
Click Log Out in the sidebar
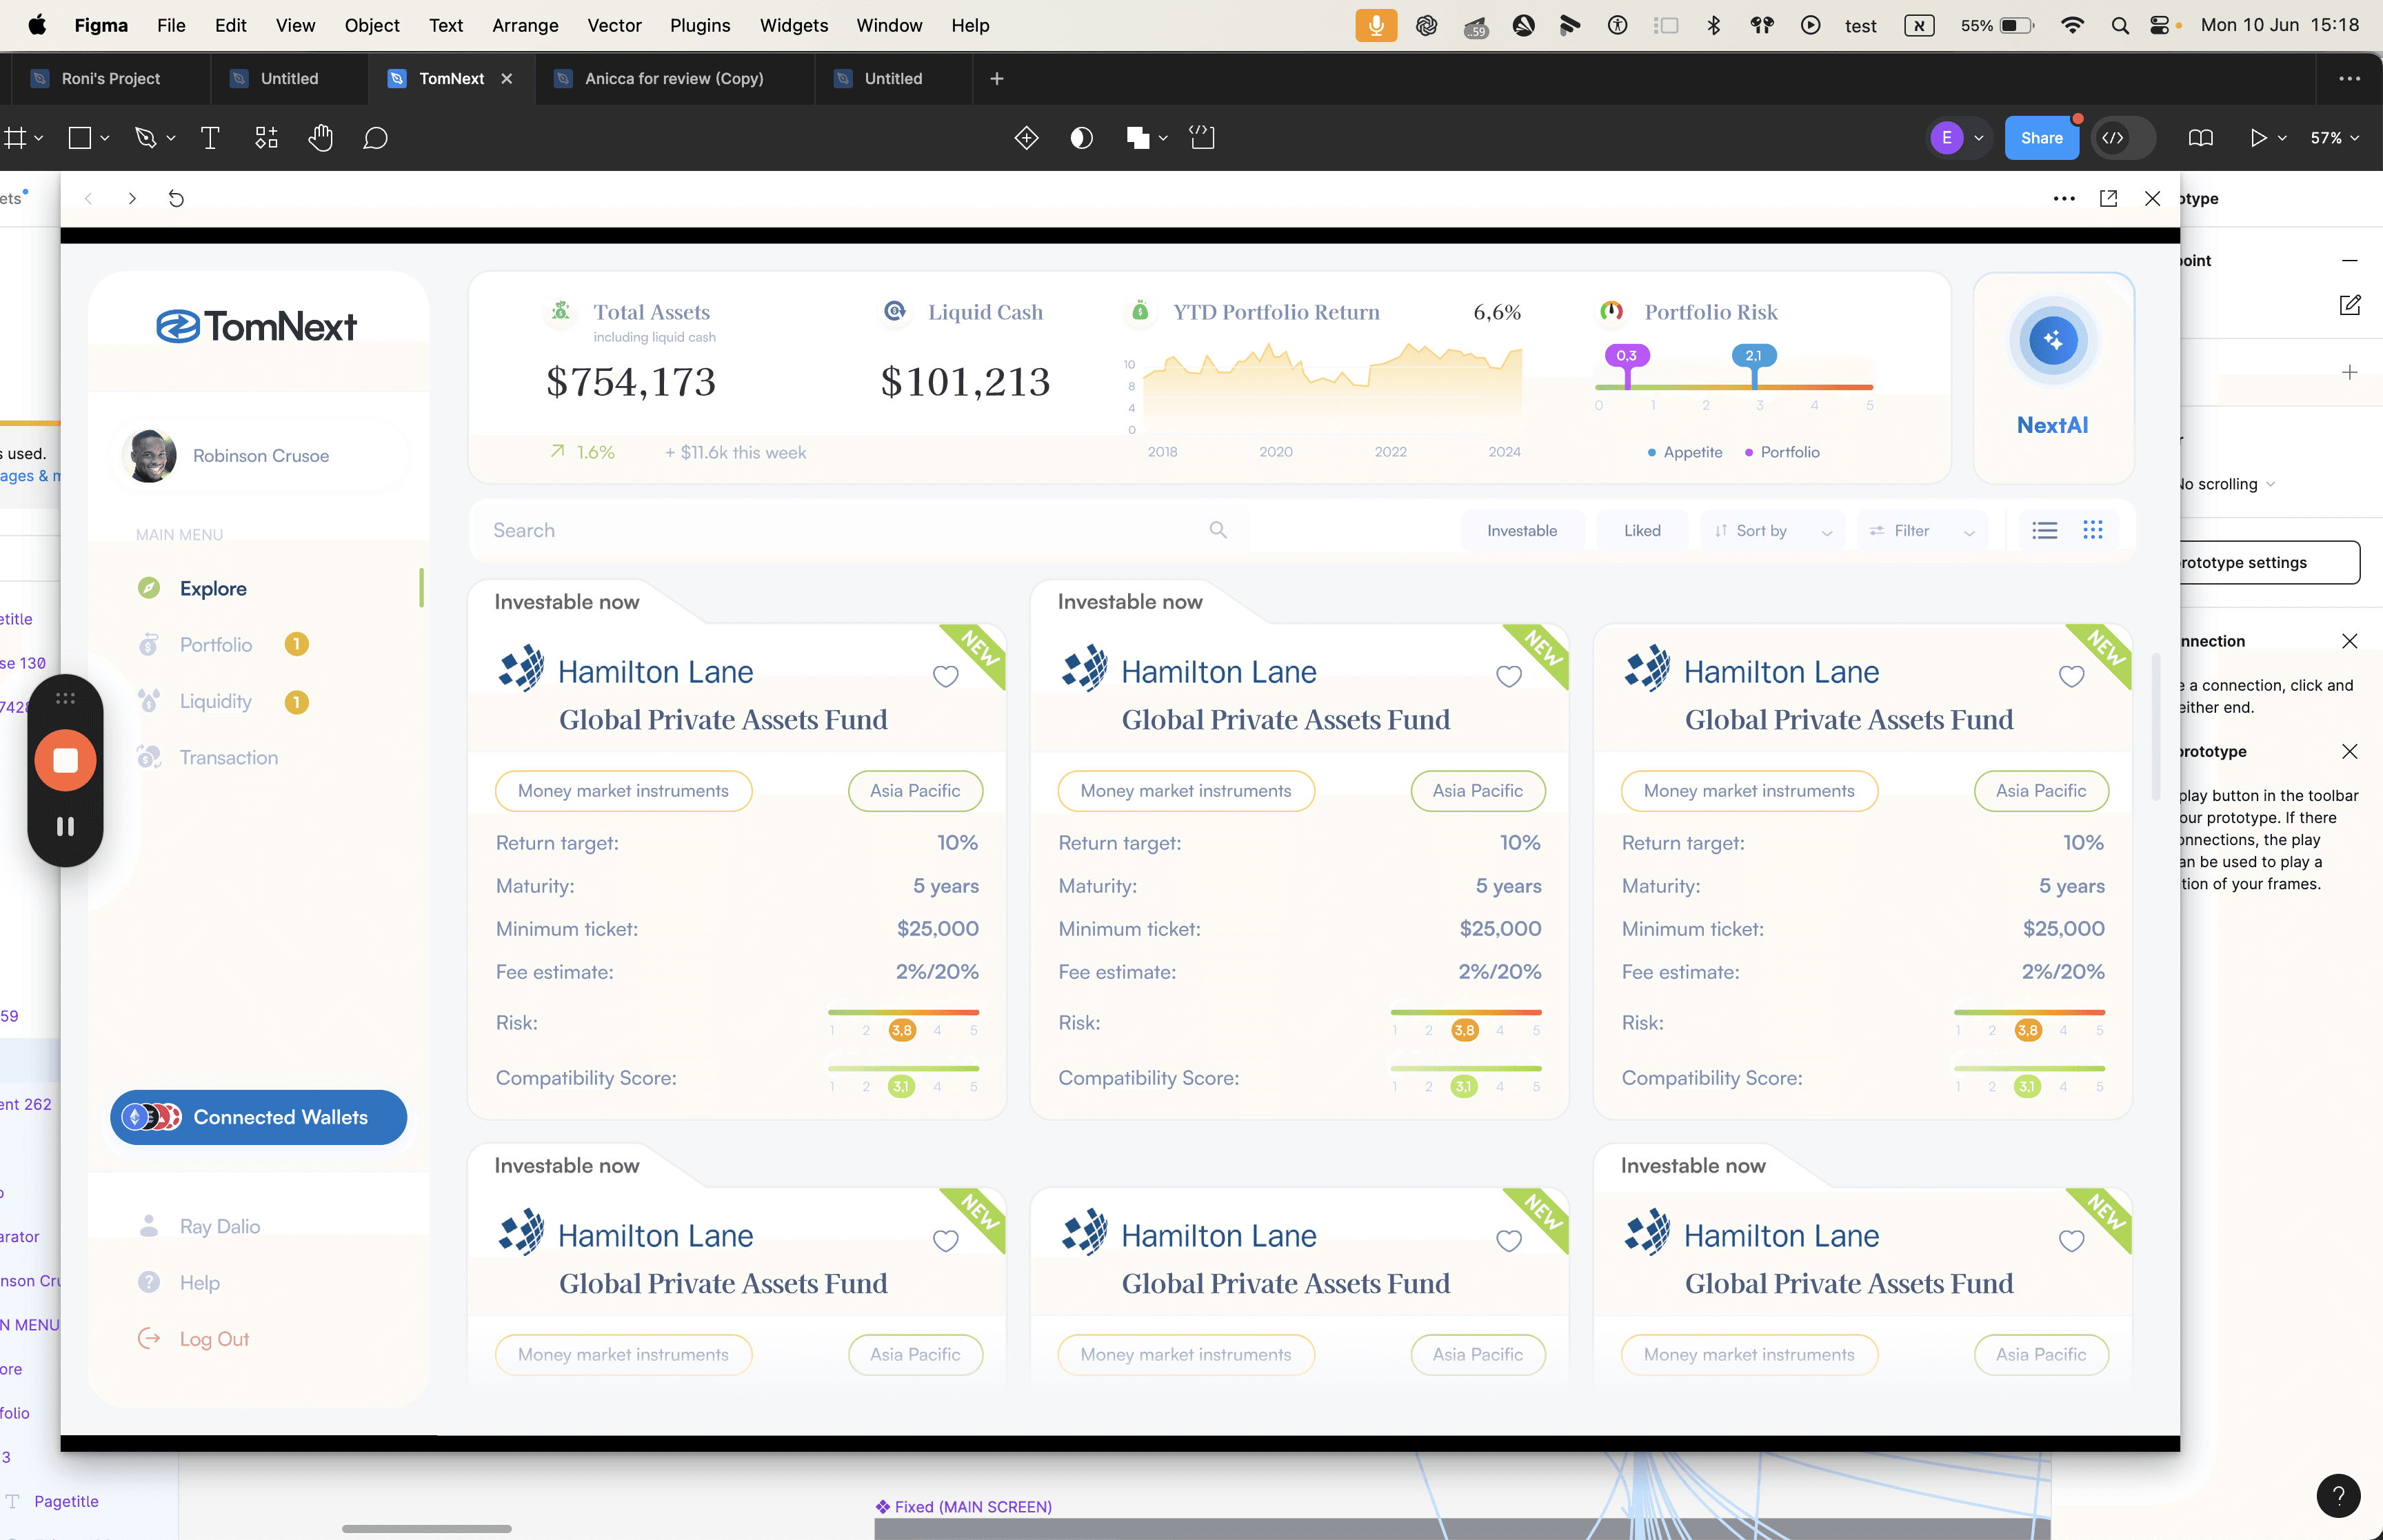click(x=214, y=1339)
